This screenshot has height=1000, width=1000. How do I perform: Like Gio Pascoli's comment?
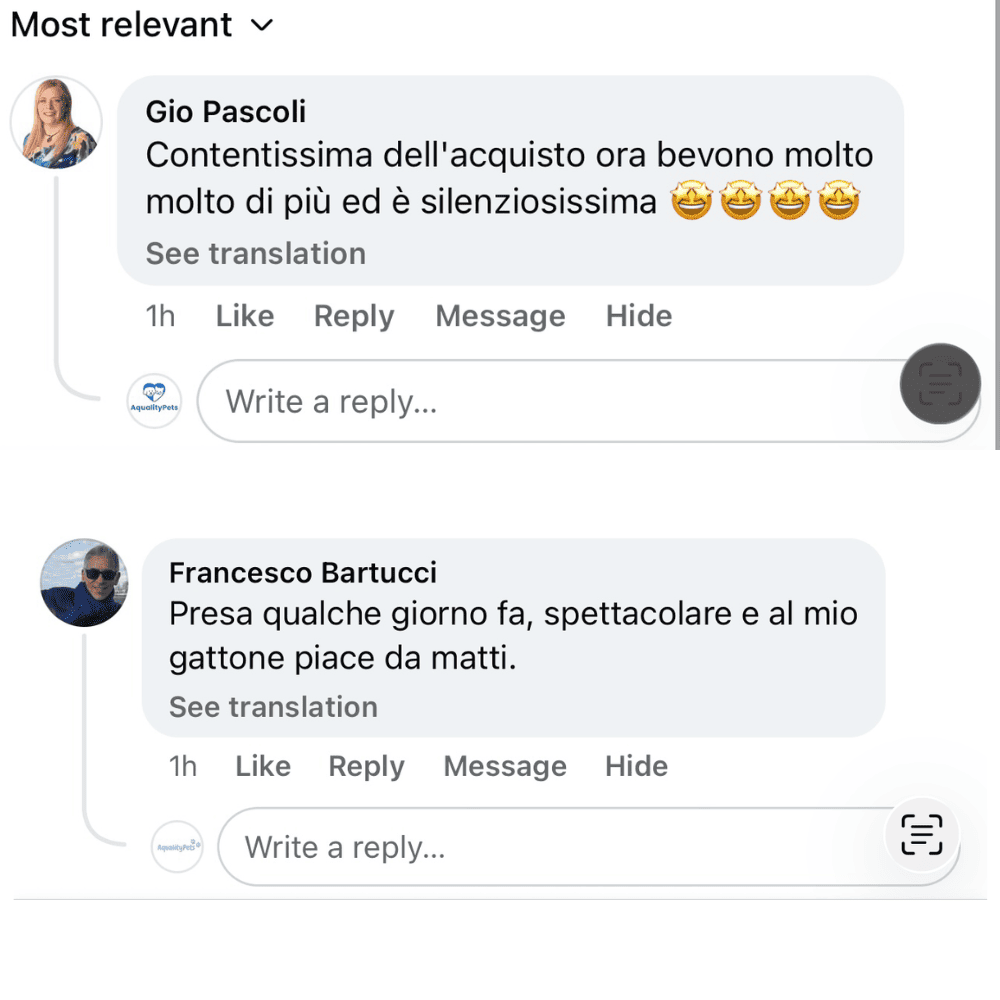[x=244, y=316]
